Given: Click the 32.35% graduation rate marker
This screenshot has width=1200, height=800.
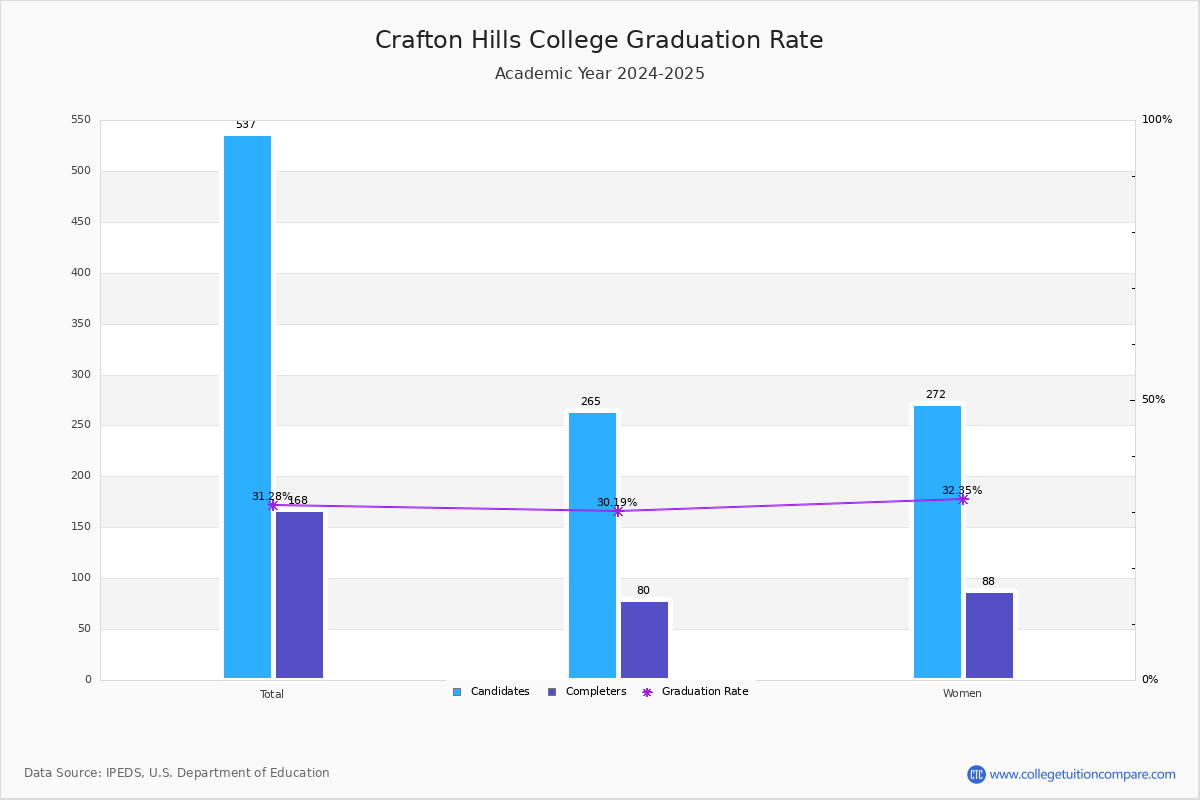Looking at the screenshot, I should 962,499.
